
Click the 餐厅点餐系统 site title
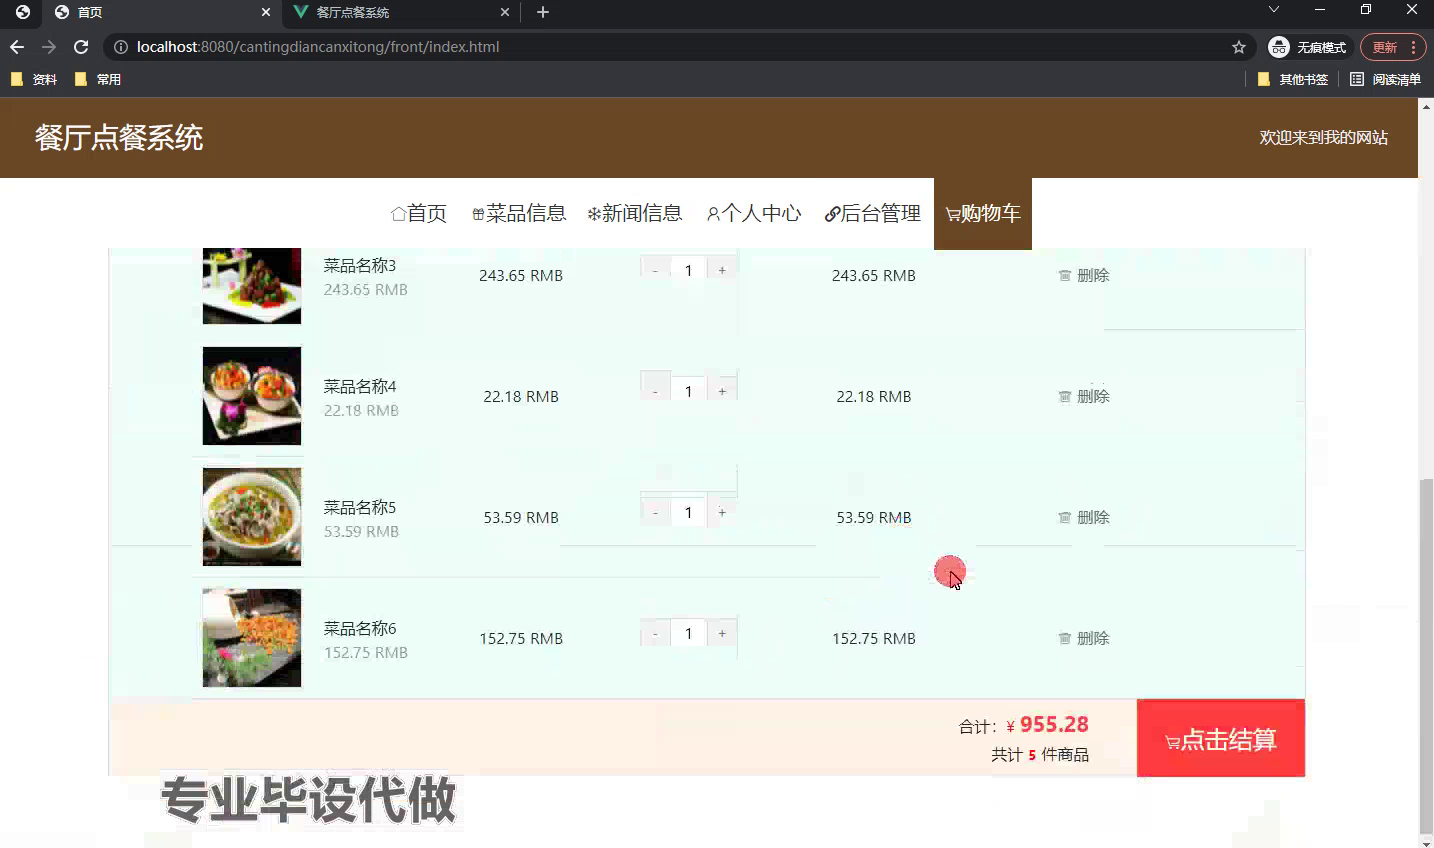pos(119,137)
